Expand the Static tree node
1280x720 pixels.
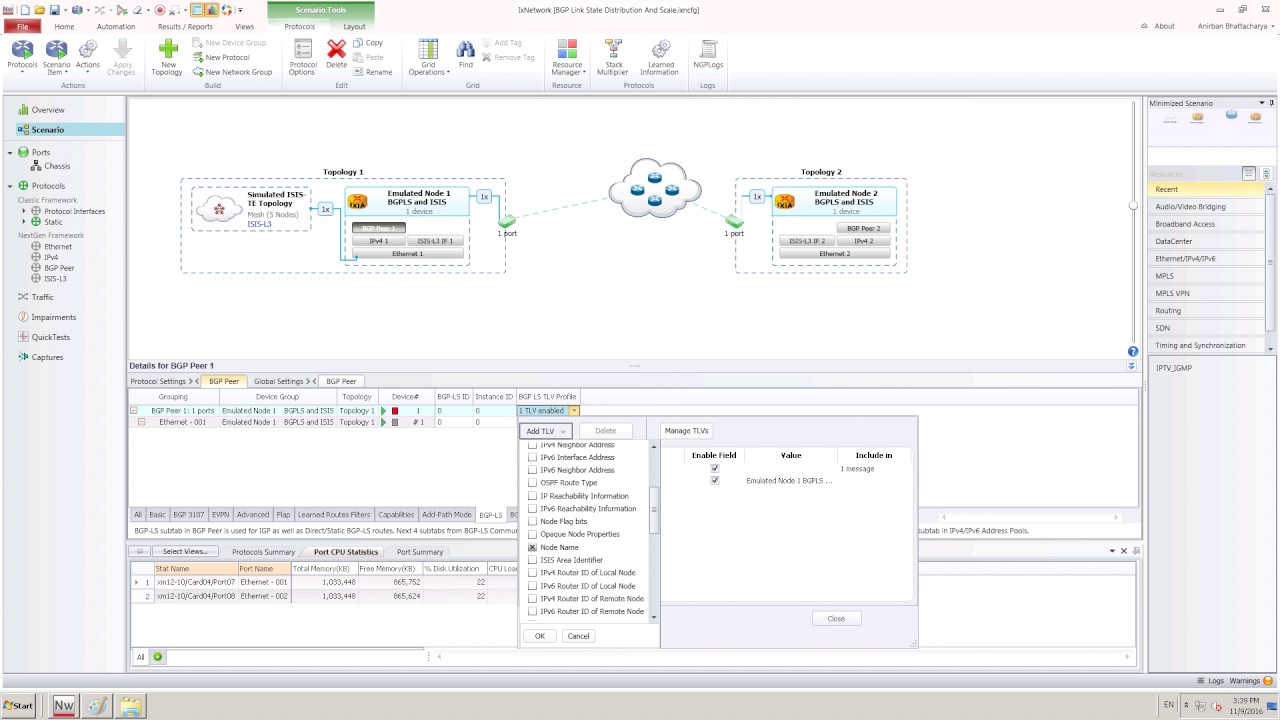(x=25, y=222)
